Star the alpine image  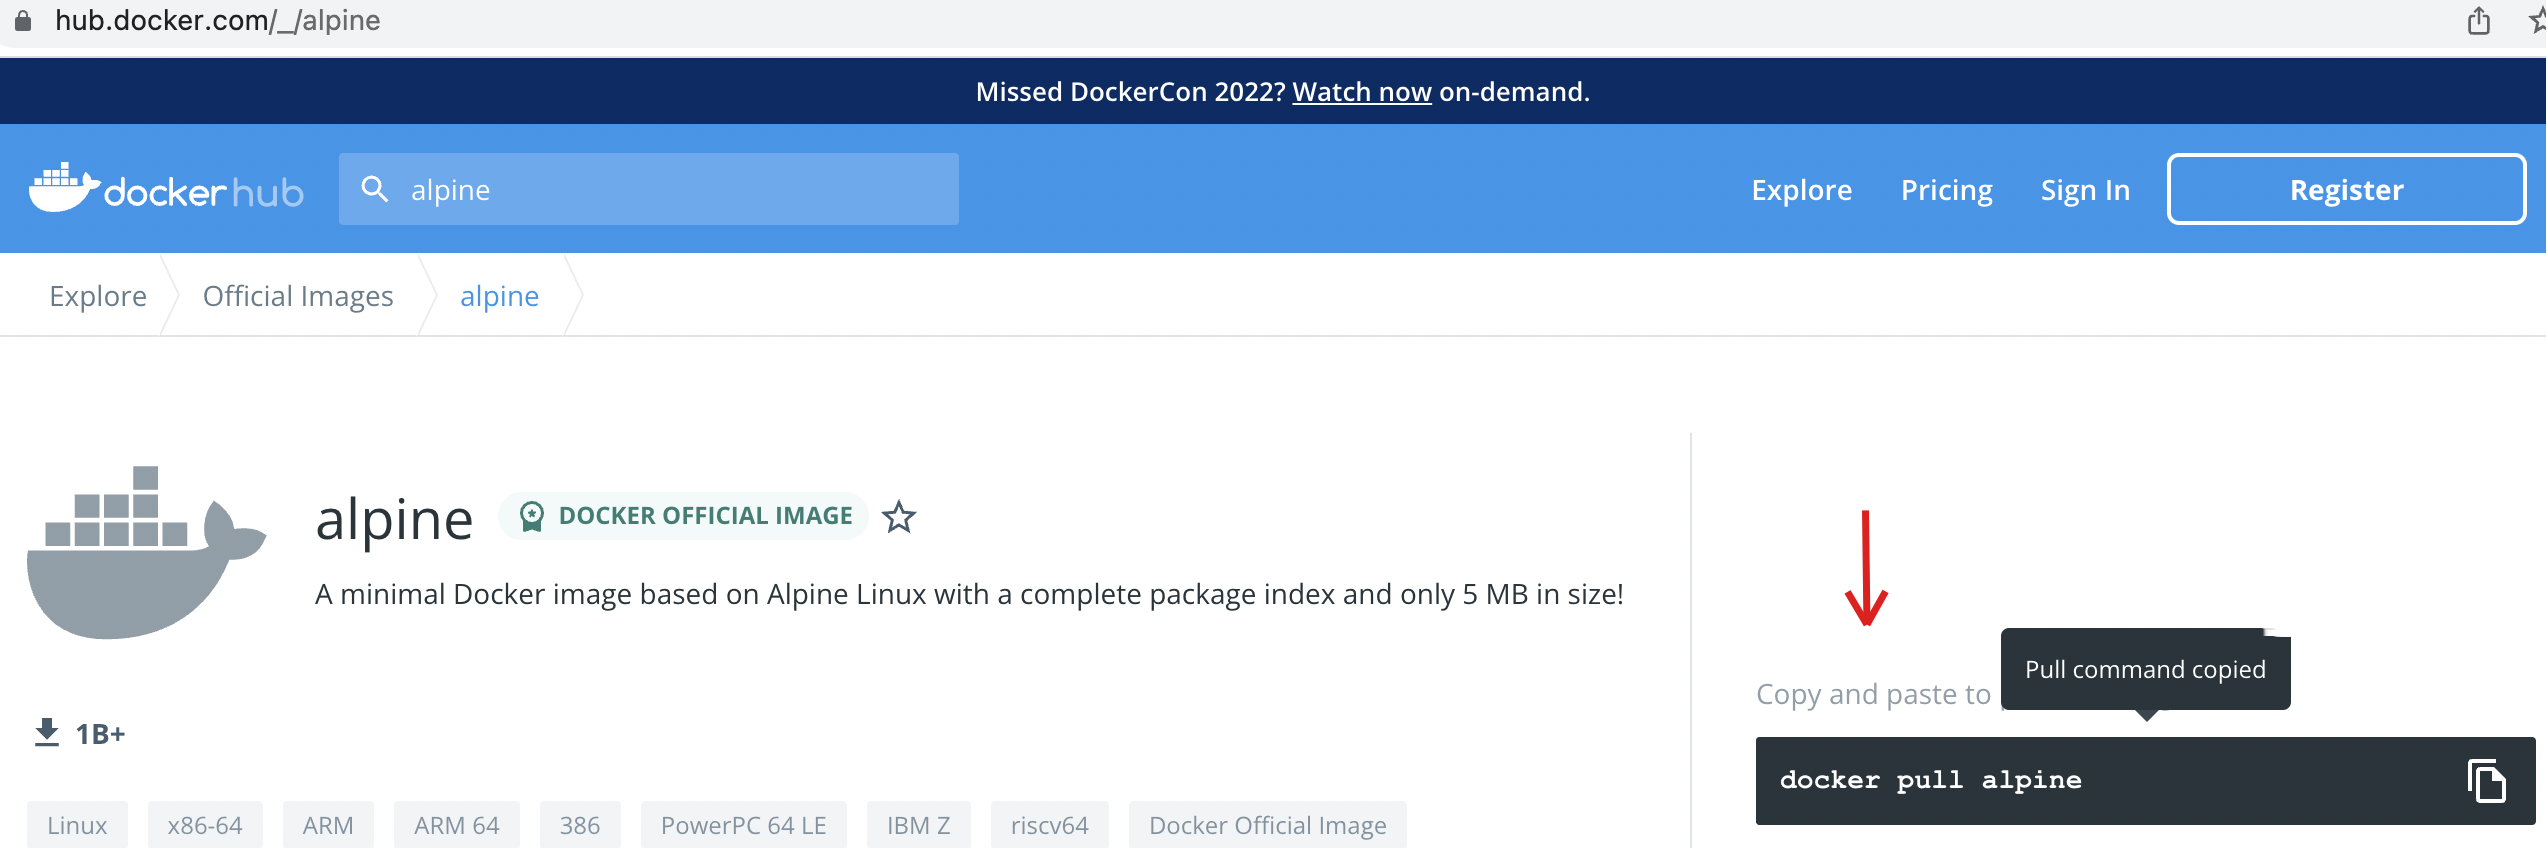pyautogui.click(x=898, y=517)
